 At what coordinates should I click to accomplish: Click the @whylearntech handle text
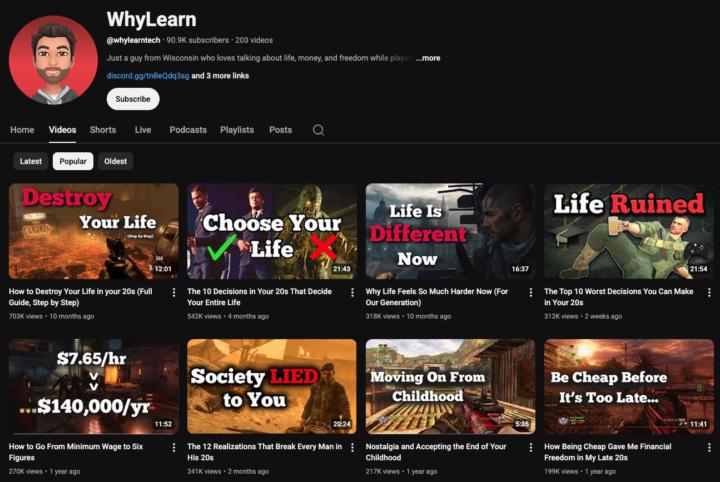click(x=133, y=40)
